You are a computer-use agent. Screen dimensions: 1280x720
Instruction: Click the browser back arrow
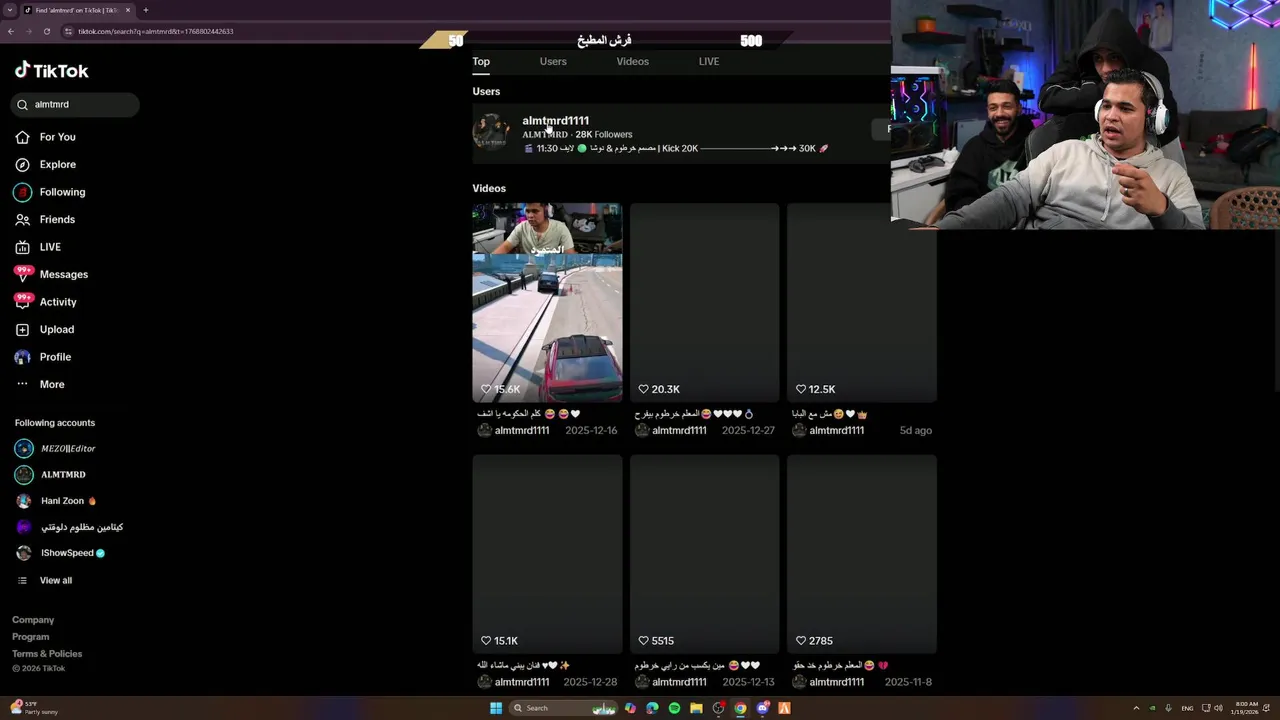pyautogui.click(x=11, y=31)
